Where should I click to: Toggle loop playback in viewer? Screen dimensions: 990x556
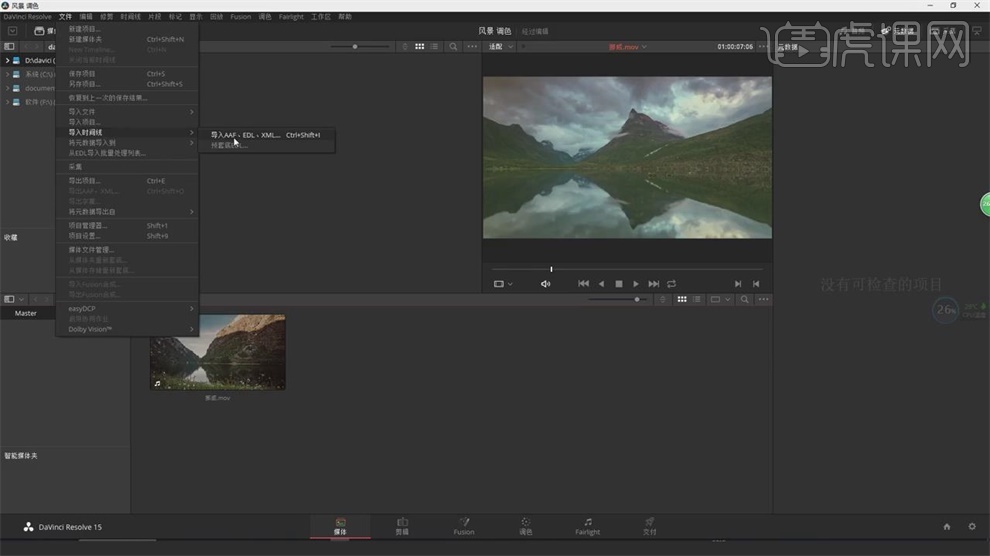tap(671, 284)
